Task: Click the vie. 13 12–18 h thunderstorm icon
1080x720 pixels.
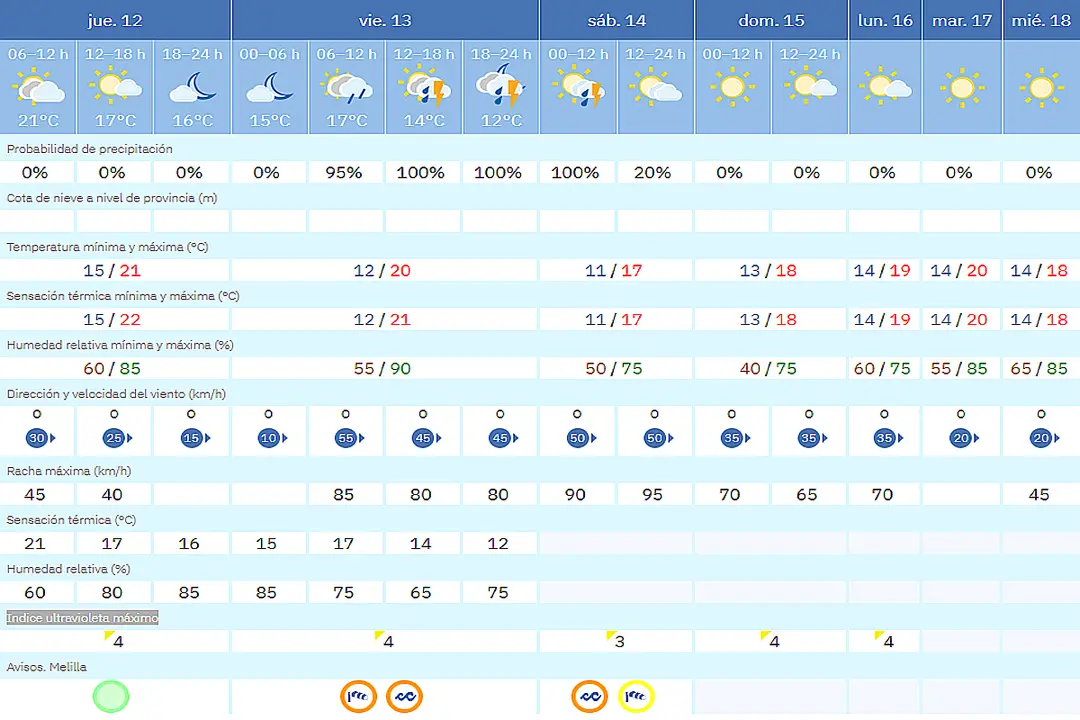Action: click(x=424, y=88)
